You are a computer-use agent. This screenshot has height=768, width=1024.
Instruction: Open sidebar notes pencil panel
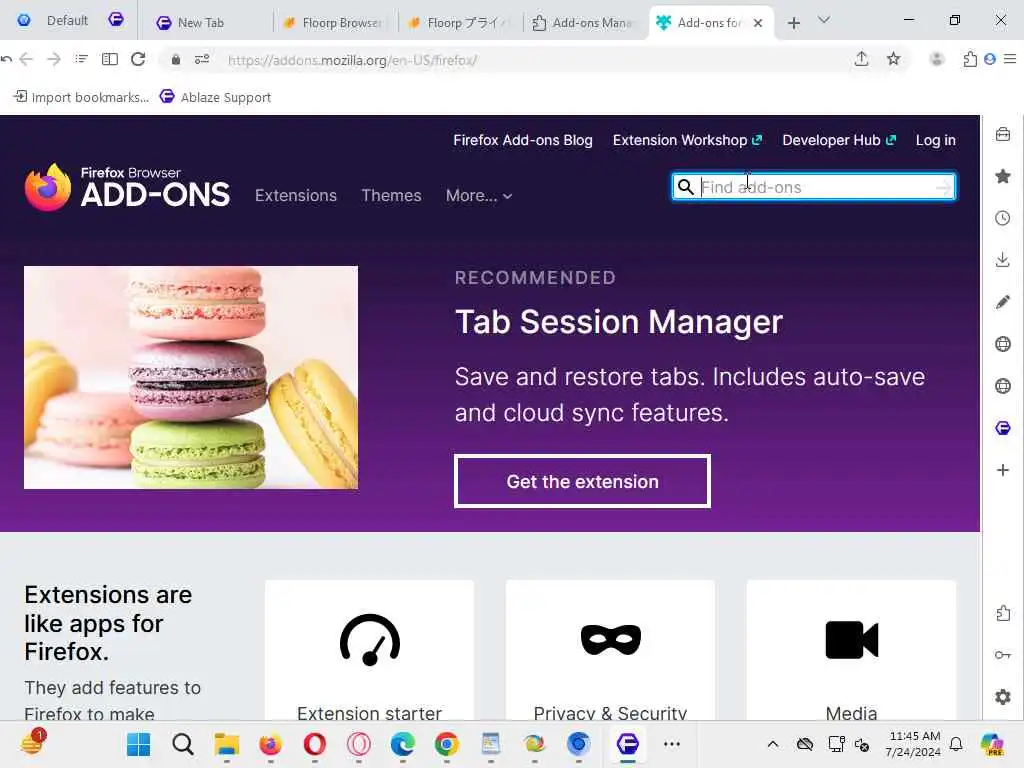tap(1003, 302)
